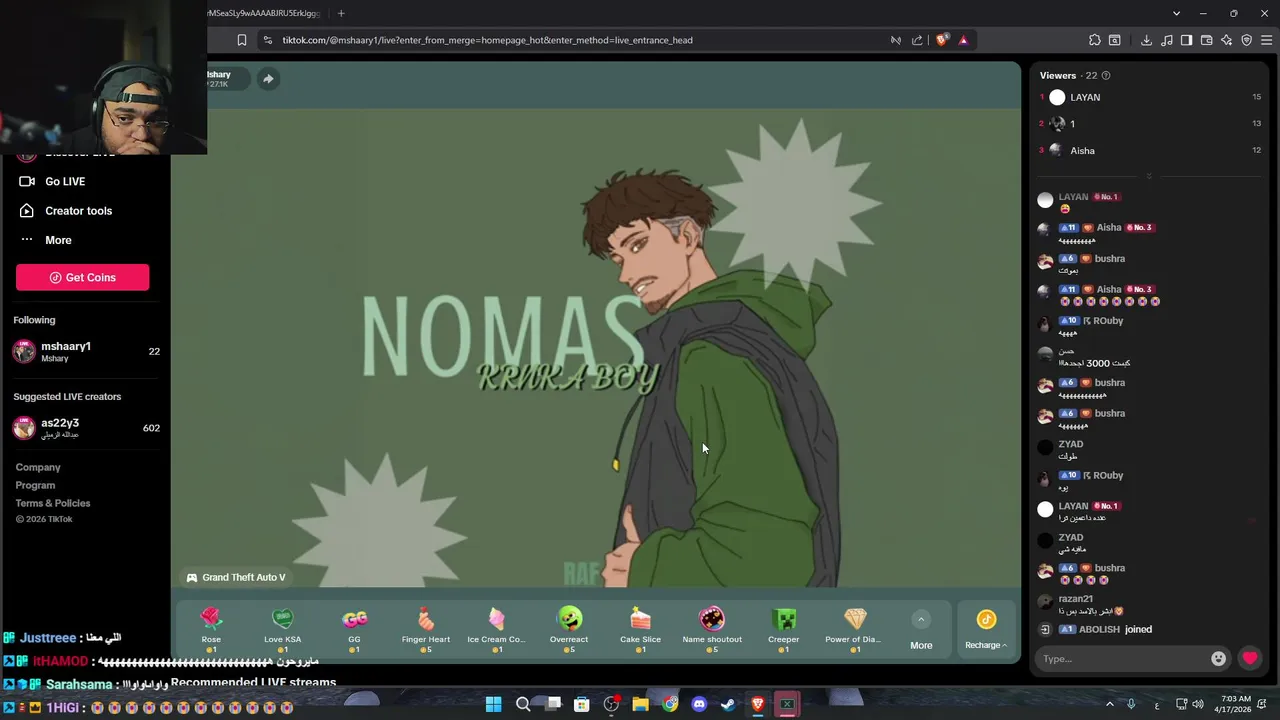This screenshot has height=720, width=1280.
Task: Click the Get Coins button
Action: 82,277
